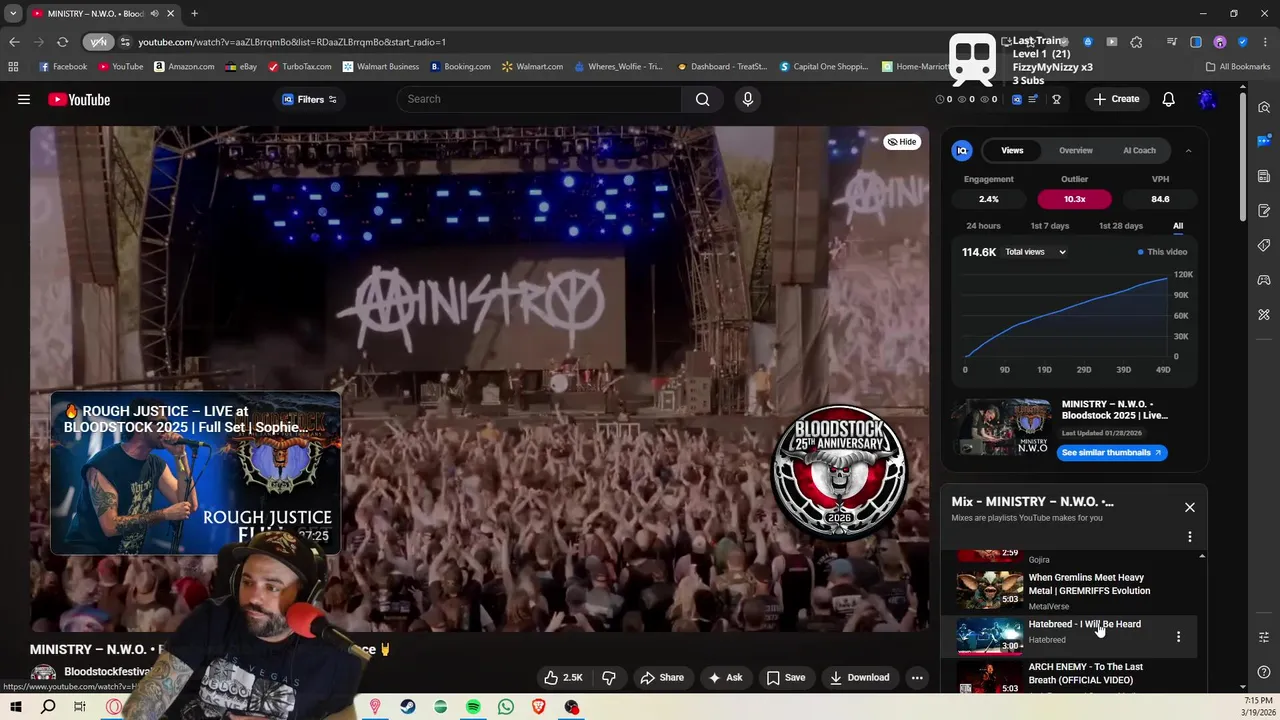The image size is (1280, 720).
Task: Open Mix playlist three-dot options
Action: pyautogui.click(x=1190, y=537)
